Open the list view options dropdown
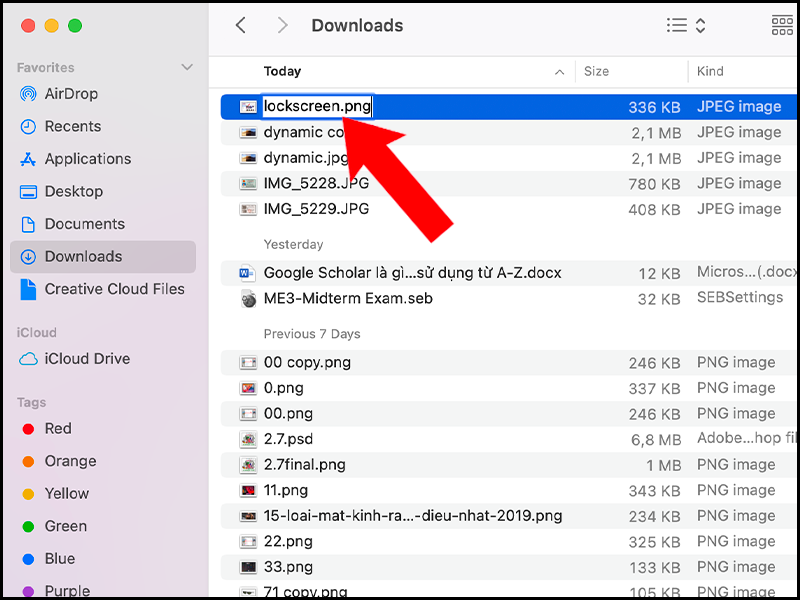Viewport: 800px width, 600px height. [686, 26]
